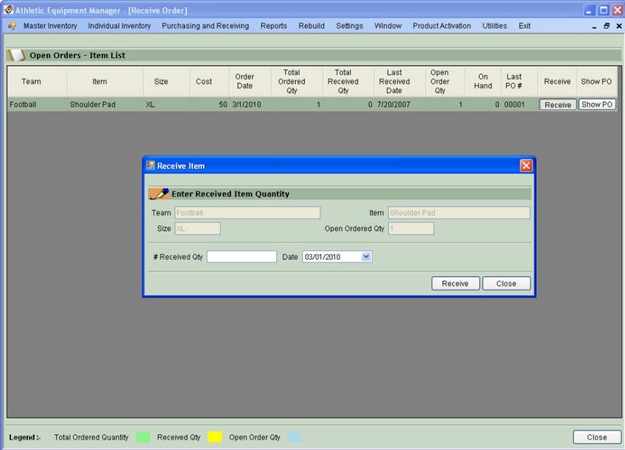
Task: Open the Settings menu
Action: point(349,26)
